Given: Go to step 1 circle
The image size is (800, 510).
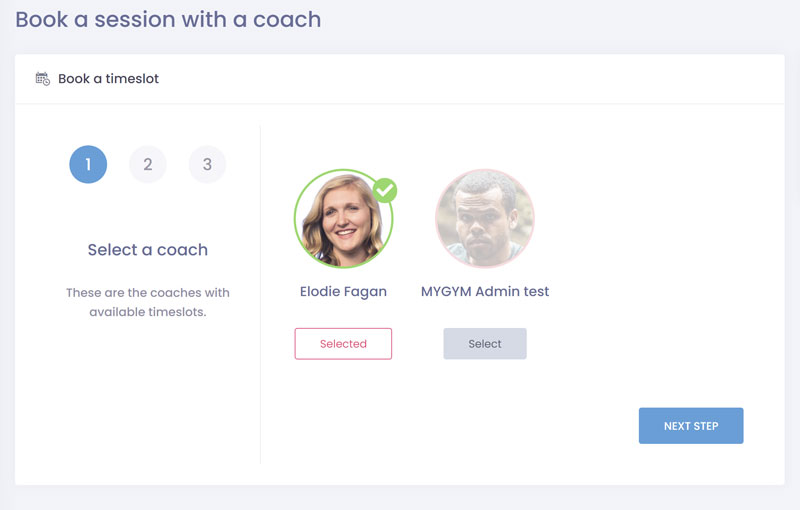Looking at the screenshot, I should (88, 165).
